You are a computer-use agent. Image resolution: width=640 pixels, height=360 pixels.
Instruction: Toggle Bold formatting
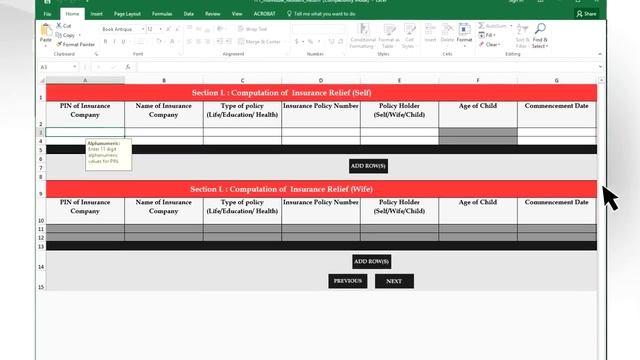tap(105, 42)
